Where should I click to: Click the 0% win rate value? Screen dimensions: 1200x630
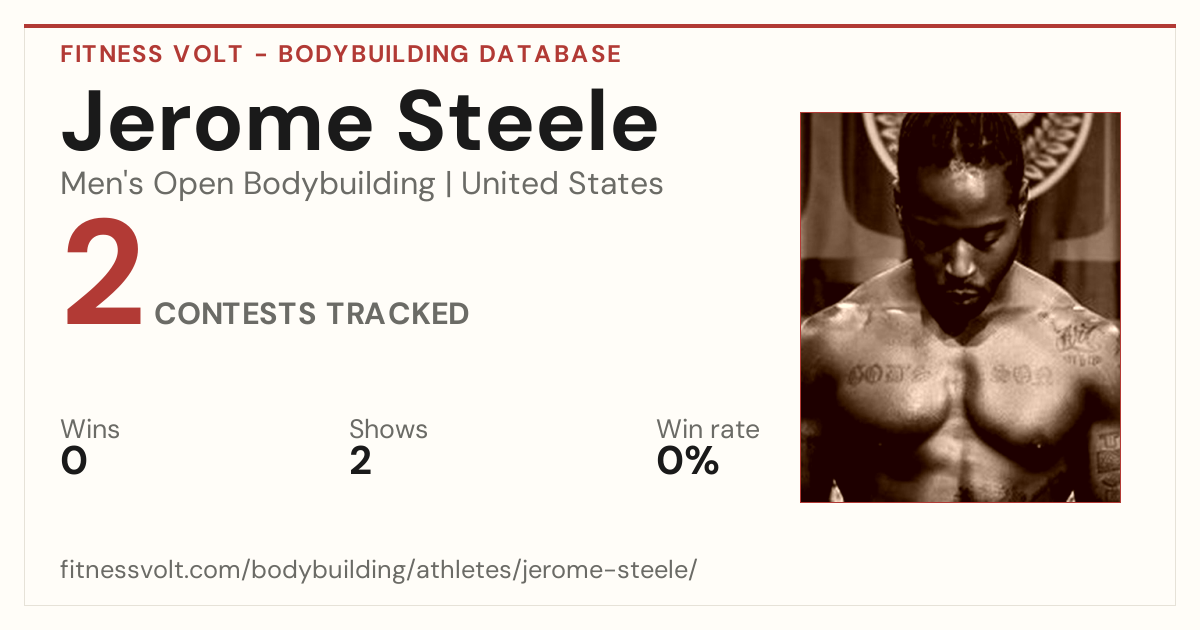(688, 461)
